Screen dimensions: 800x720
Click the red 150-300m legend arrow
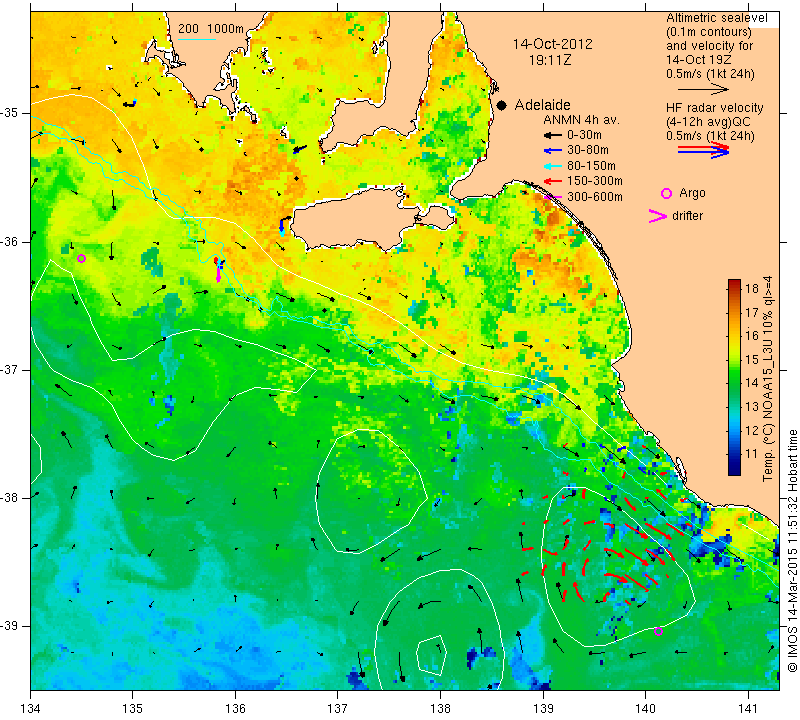pyautogui.click(x=552, y=181)
